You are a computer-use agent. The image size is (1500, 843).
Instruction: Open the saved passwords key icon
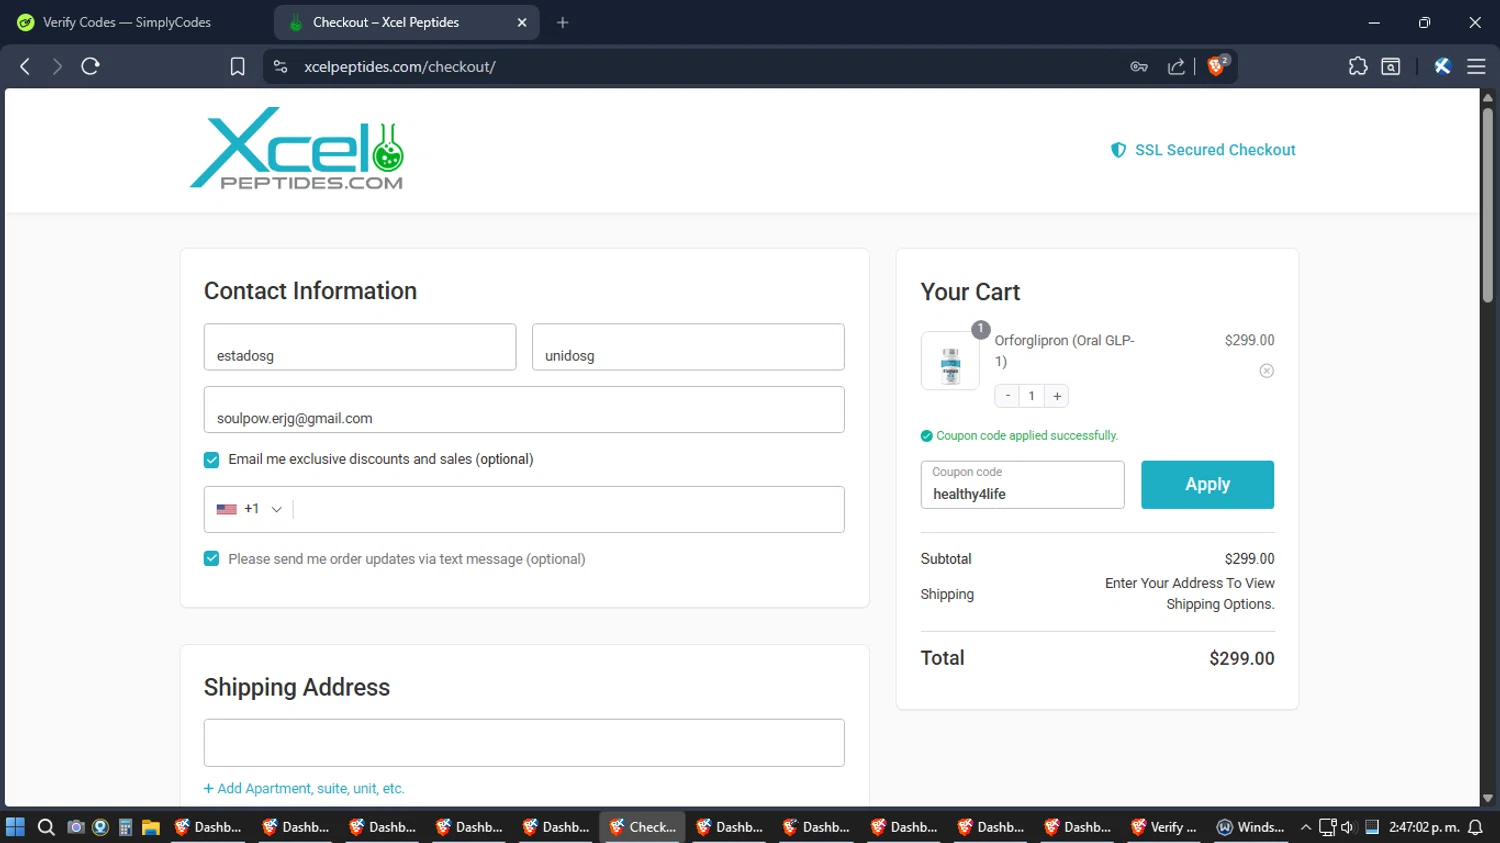[1139, 66]
